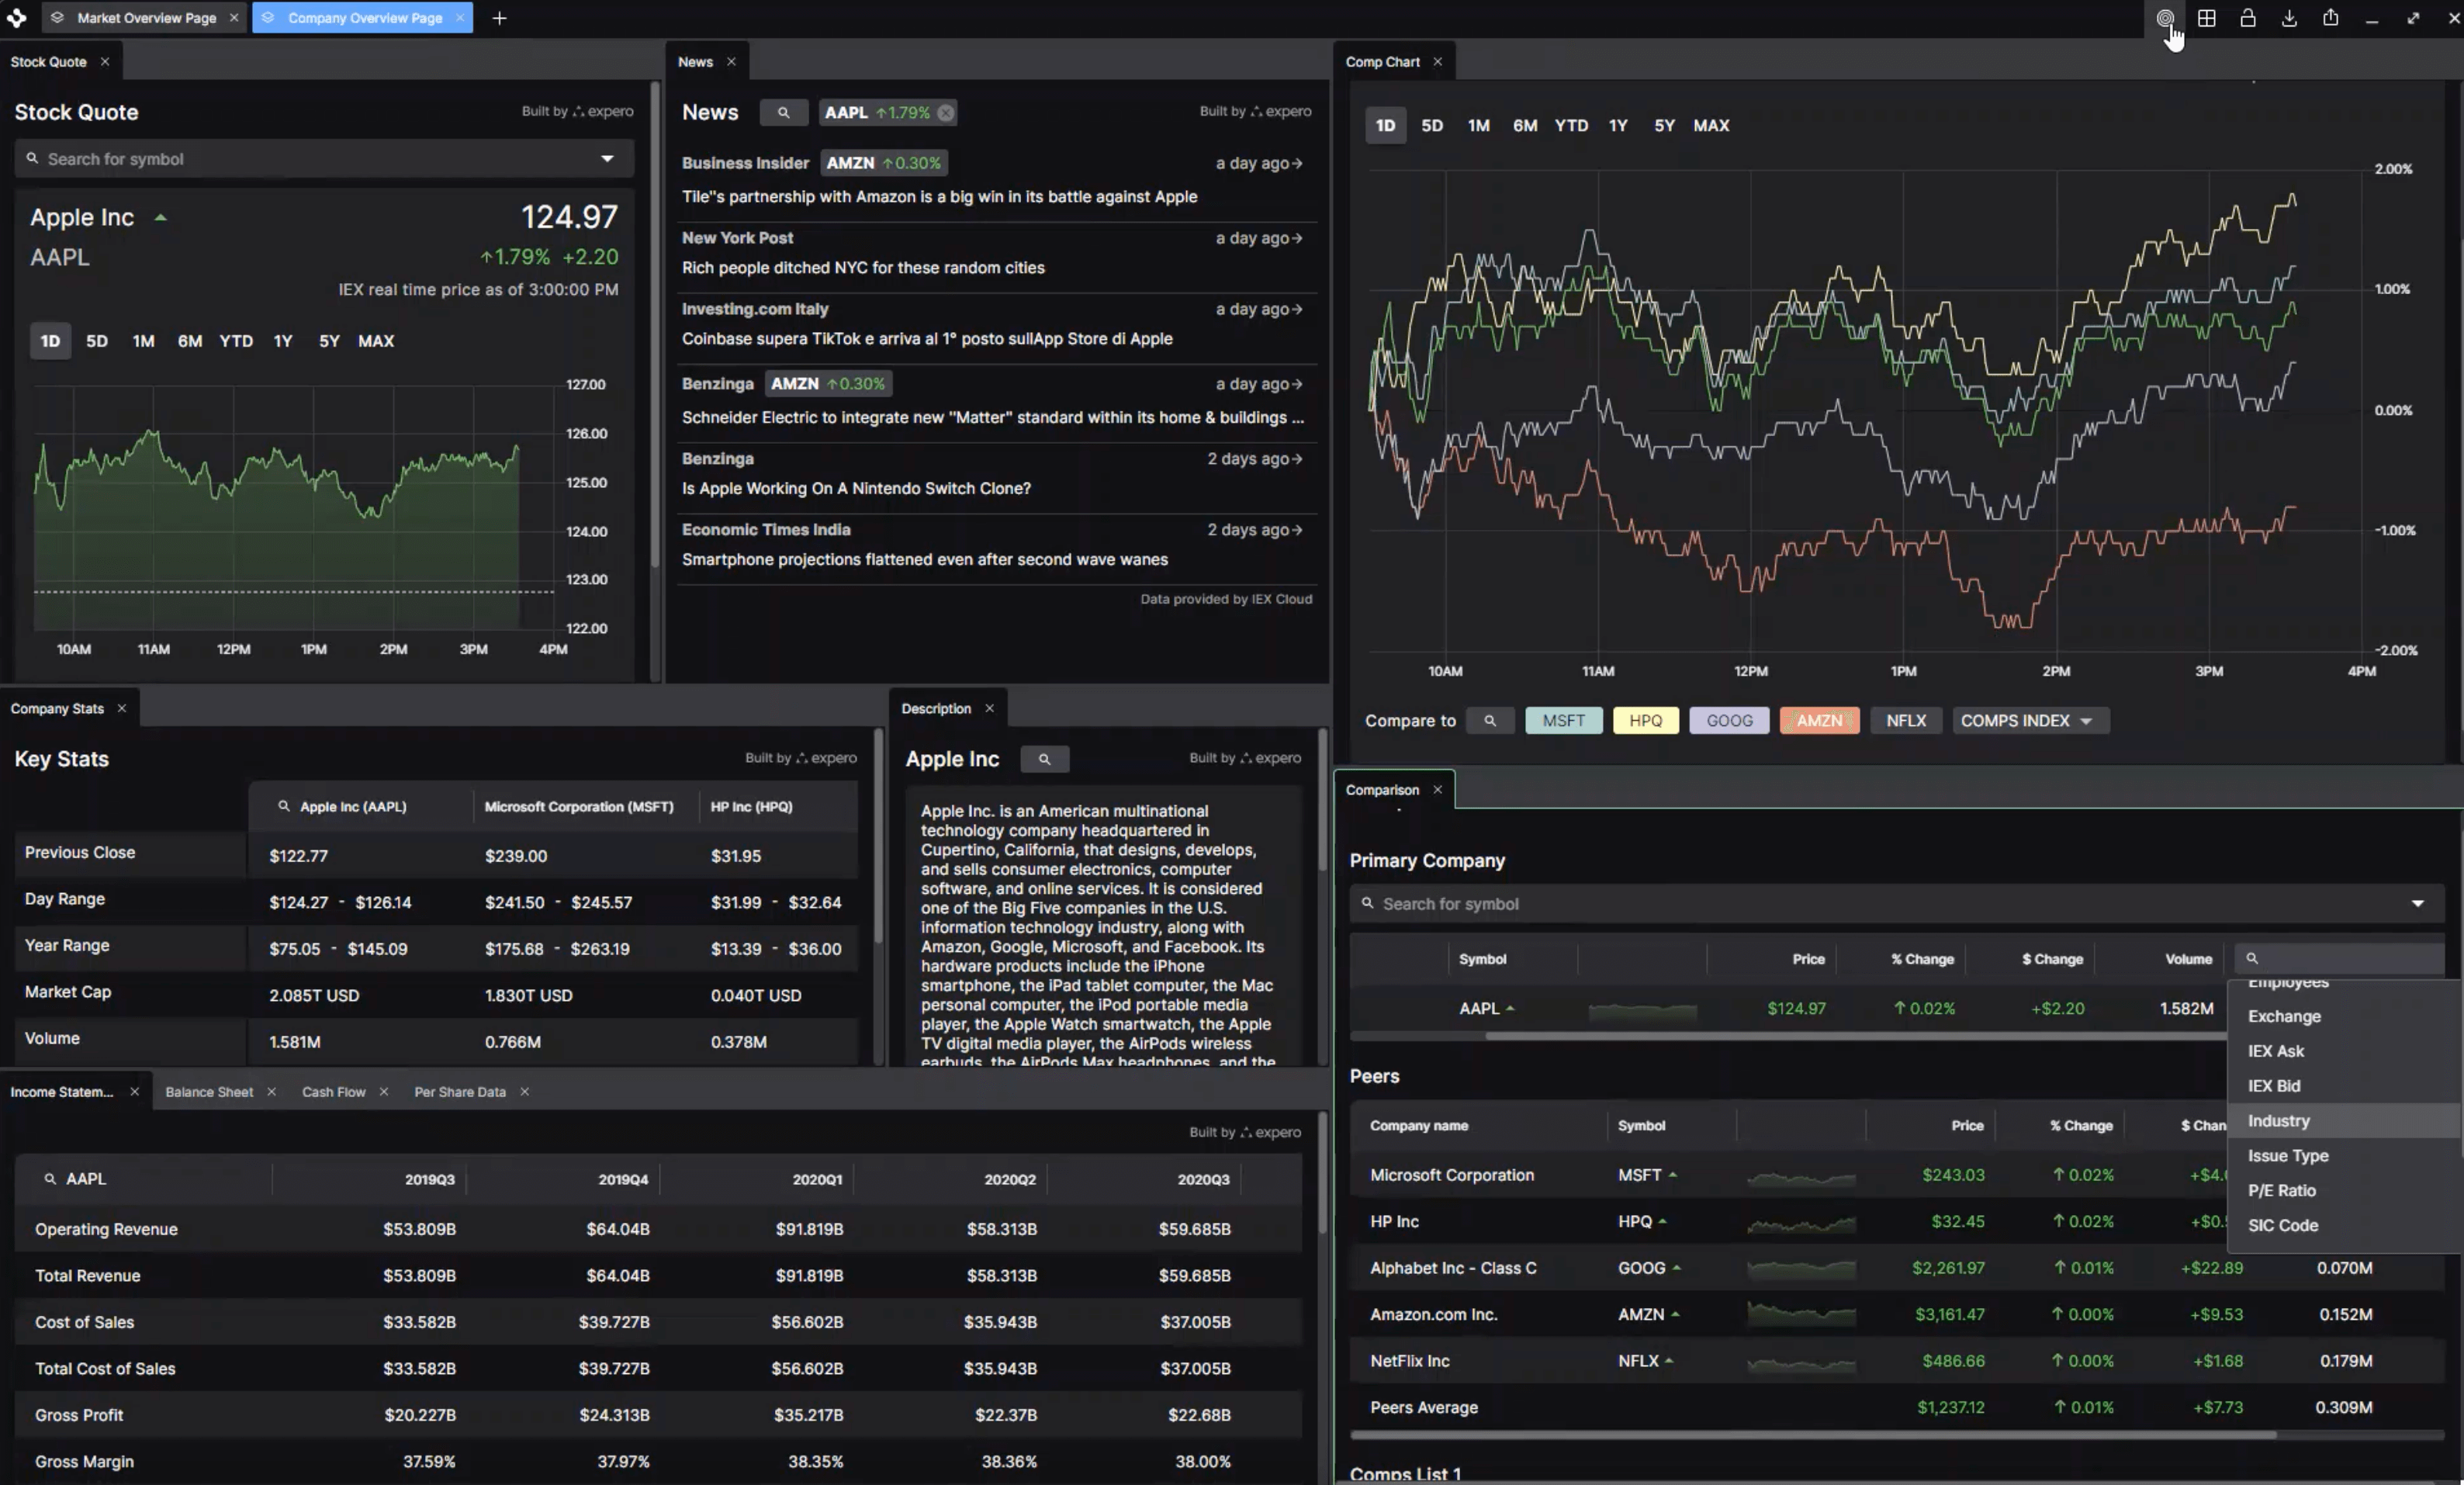Select 1Y range in Comp Chart
2464x1485 pixels.
(1618, 126)
